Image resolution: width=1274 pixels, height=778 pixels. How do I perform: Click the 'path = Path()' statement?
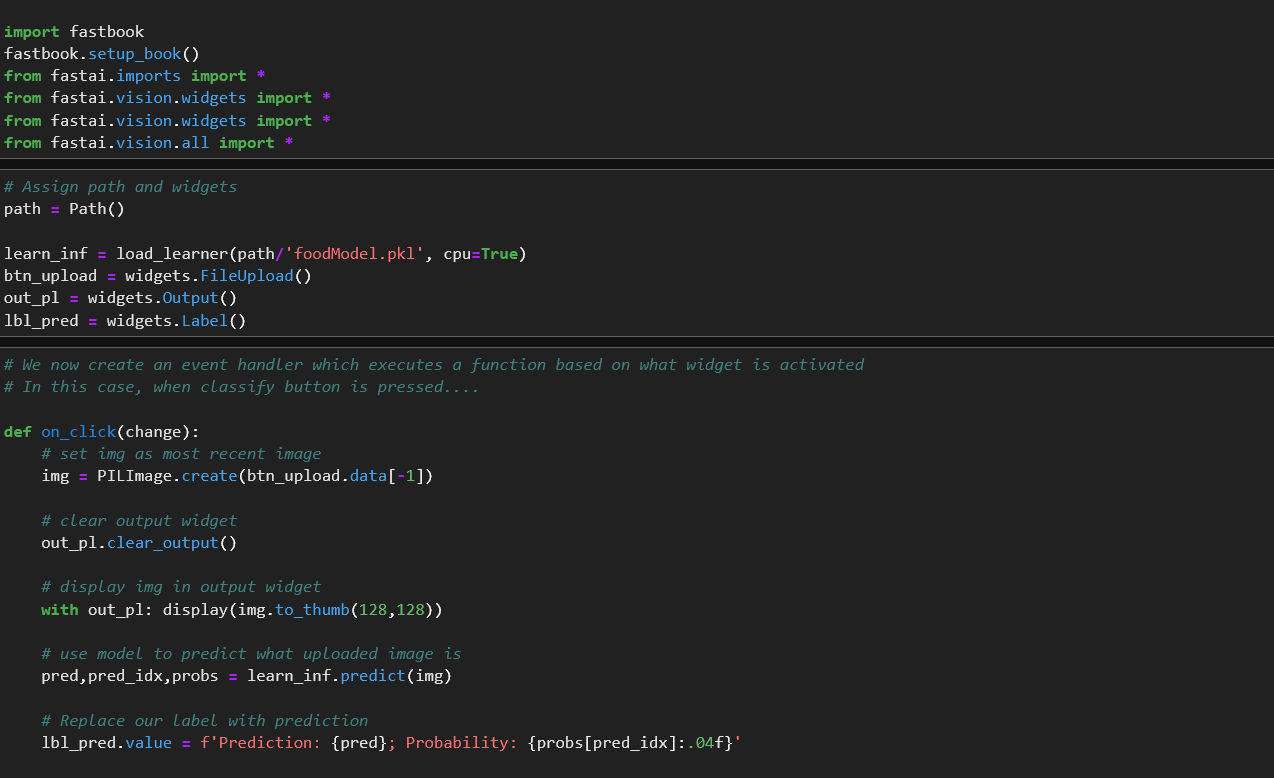pyautogui.click(x=64, y=209)
